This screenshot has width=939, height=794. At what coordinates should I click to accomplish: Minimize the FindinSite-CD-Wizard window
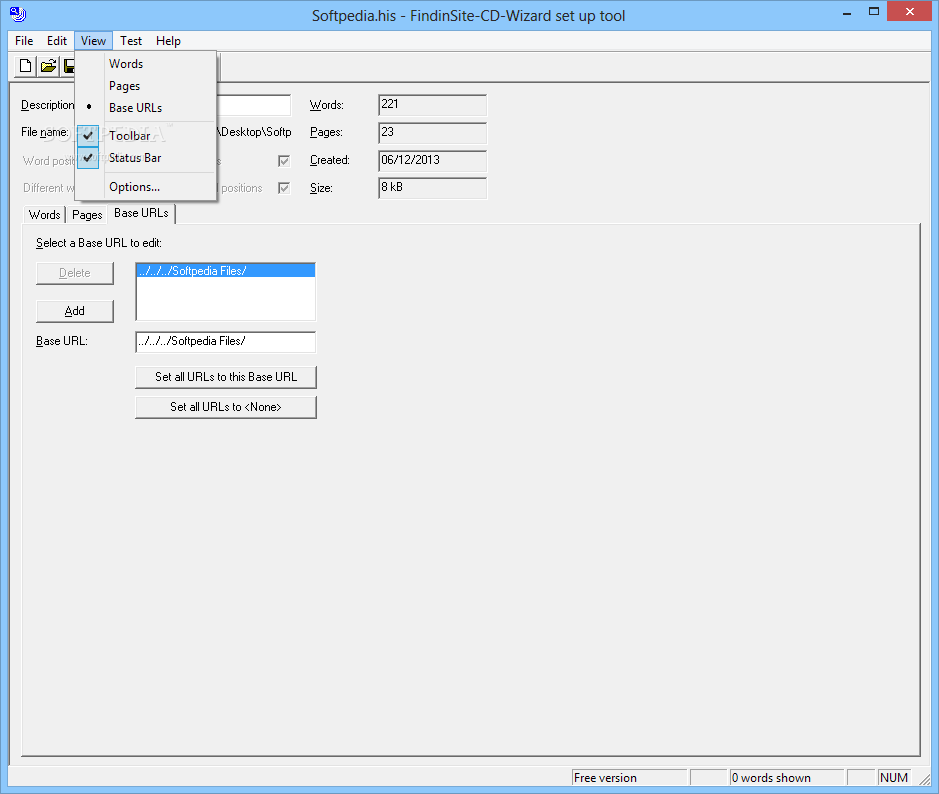pyautogui.click(x=847, y=13)
